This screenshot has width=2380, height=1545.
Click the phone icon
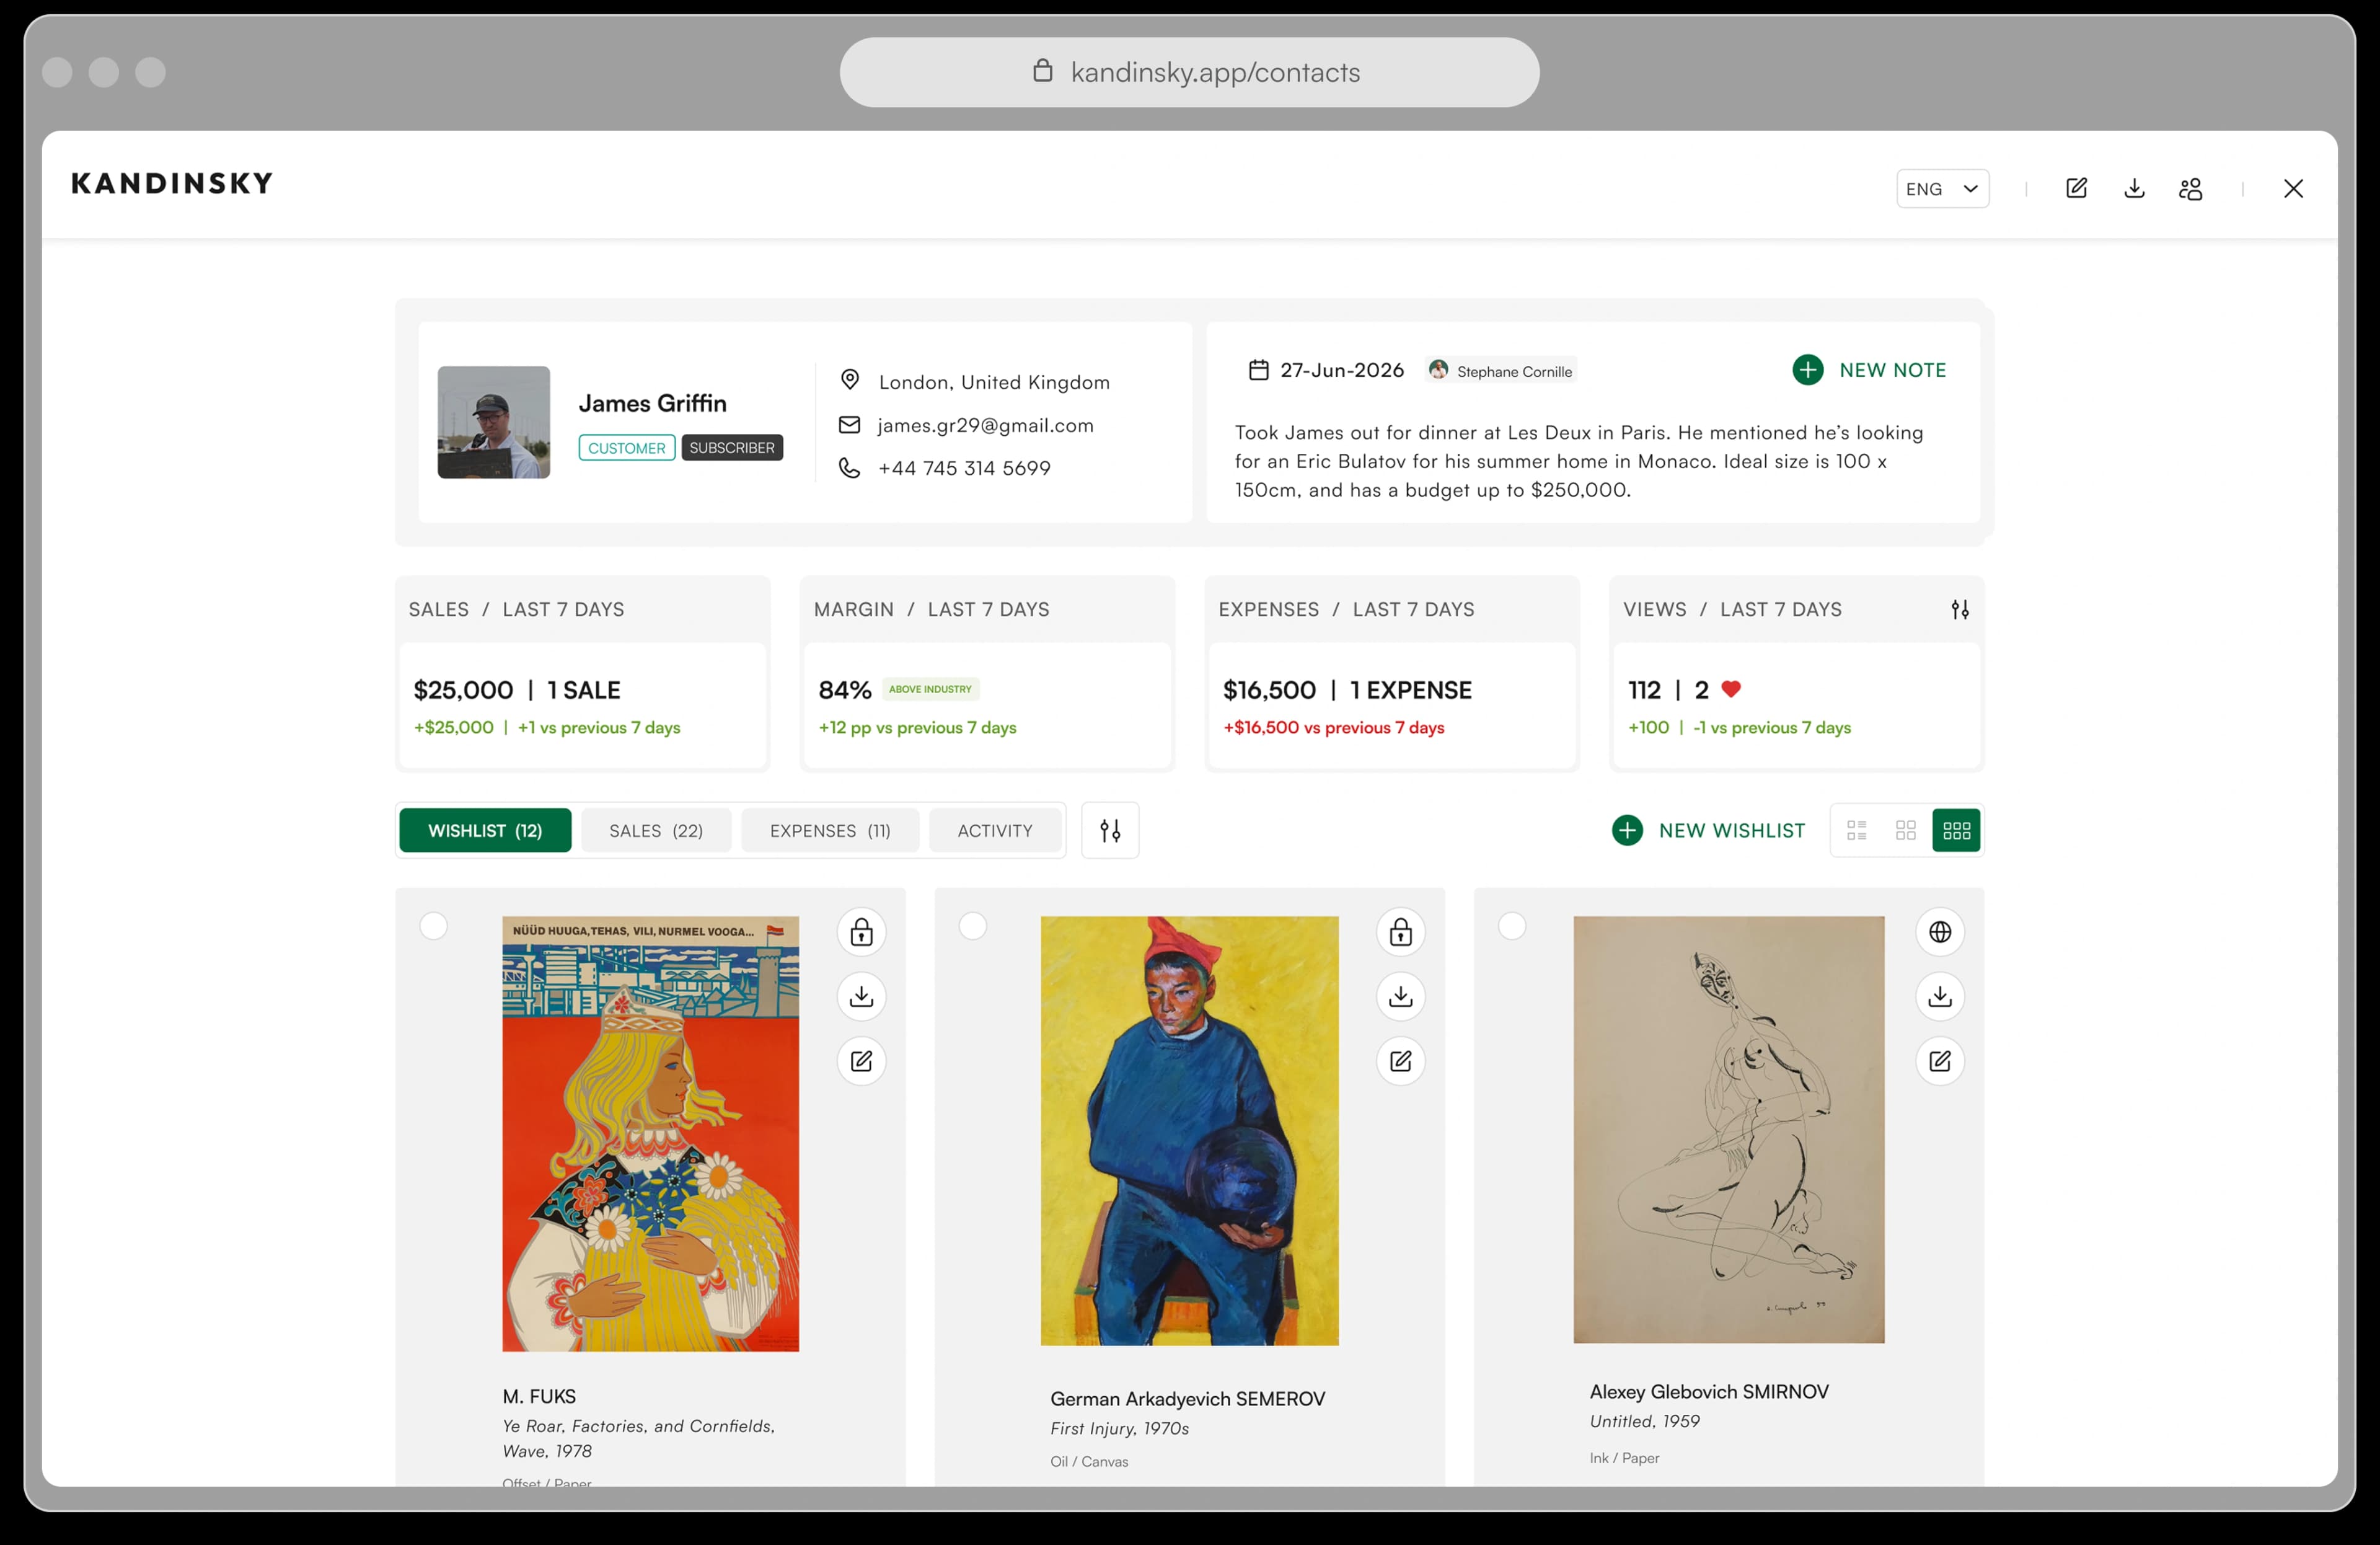coord(849,467)
